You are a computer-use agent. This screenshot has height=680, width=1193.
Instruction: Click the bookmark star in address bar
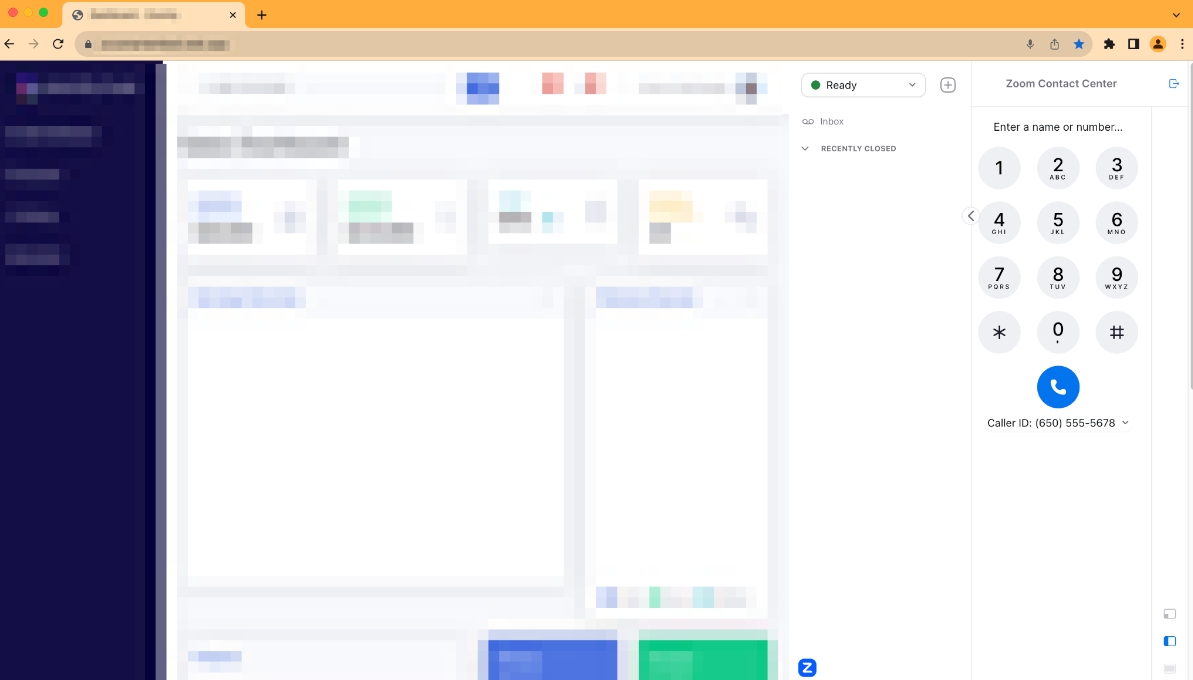(1079, 44)
